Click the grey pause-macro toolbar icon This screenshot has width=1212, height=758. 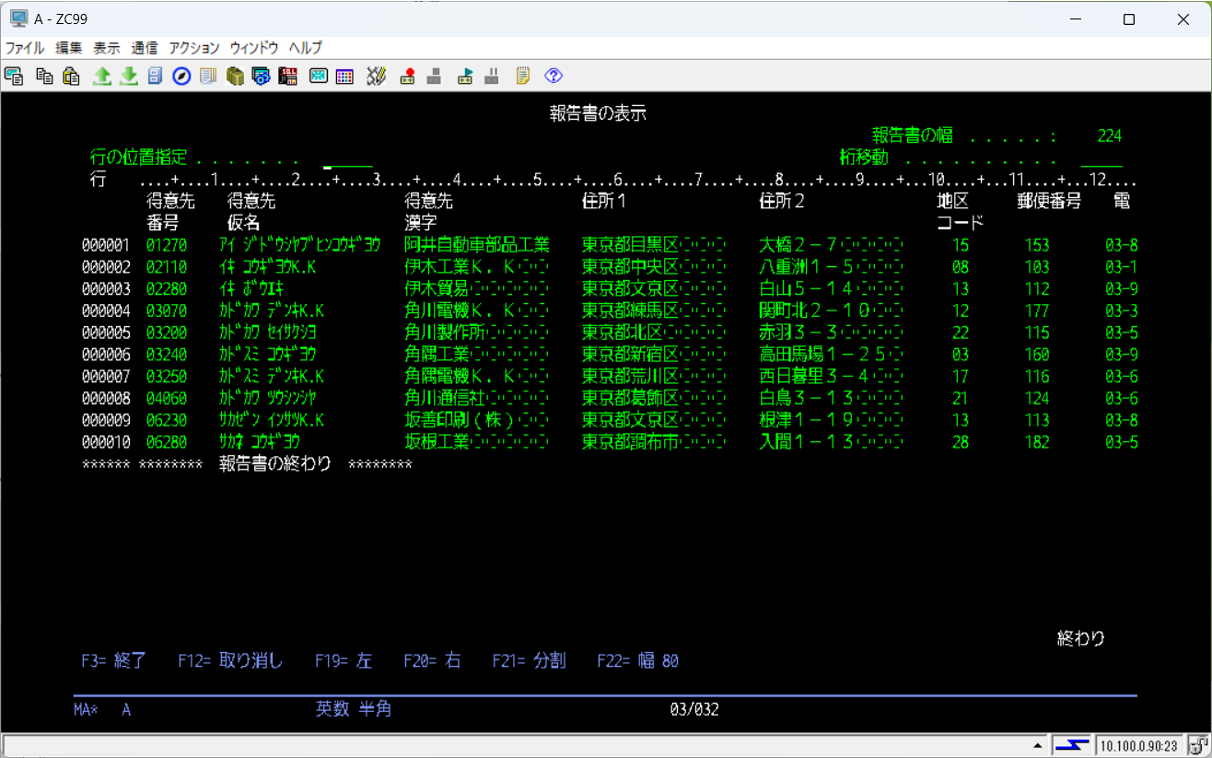click(x=492, y=76)
